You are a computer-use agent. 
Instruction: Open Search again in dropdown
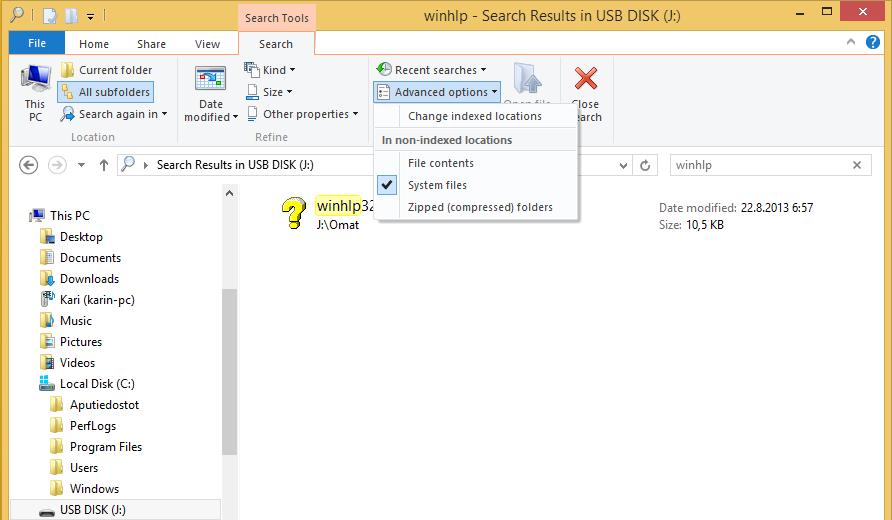tap(114, 114)
